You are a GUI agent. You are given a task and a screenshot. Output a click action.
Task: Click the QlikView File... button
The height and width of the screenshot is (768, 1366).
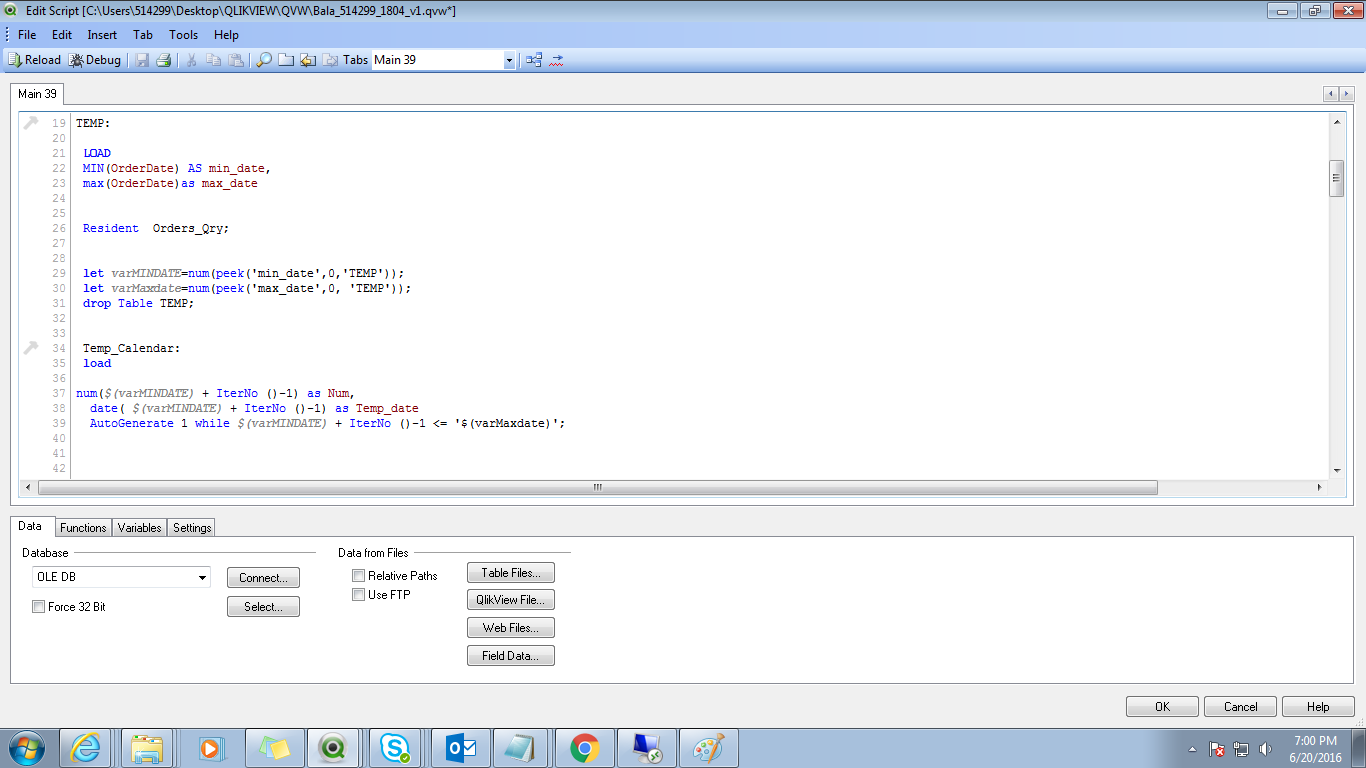coord(511,600)
